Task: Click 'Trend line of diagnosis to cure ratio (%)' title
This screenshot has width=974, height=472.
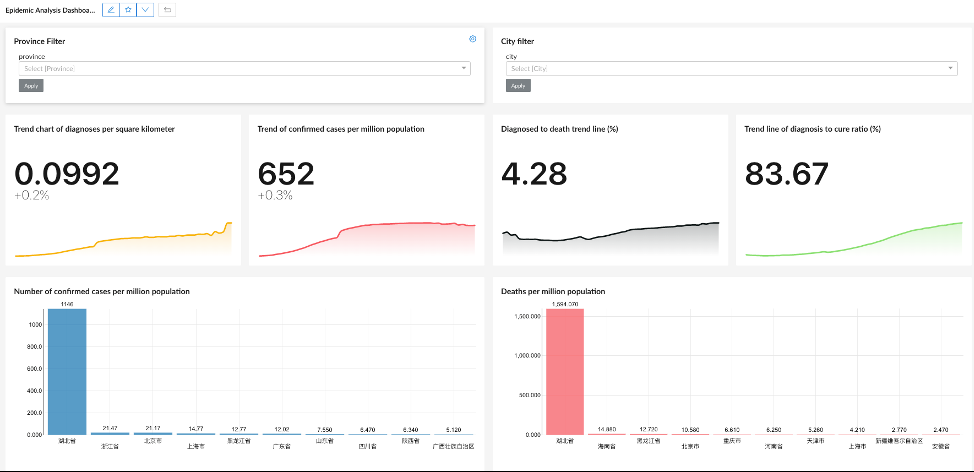Action: coord(812,129)
